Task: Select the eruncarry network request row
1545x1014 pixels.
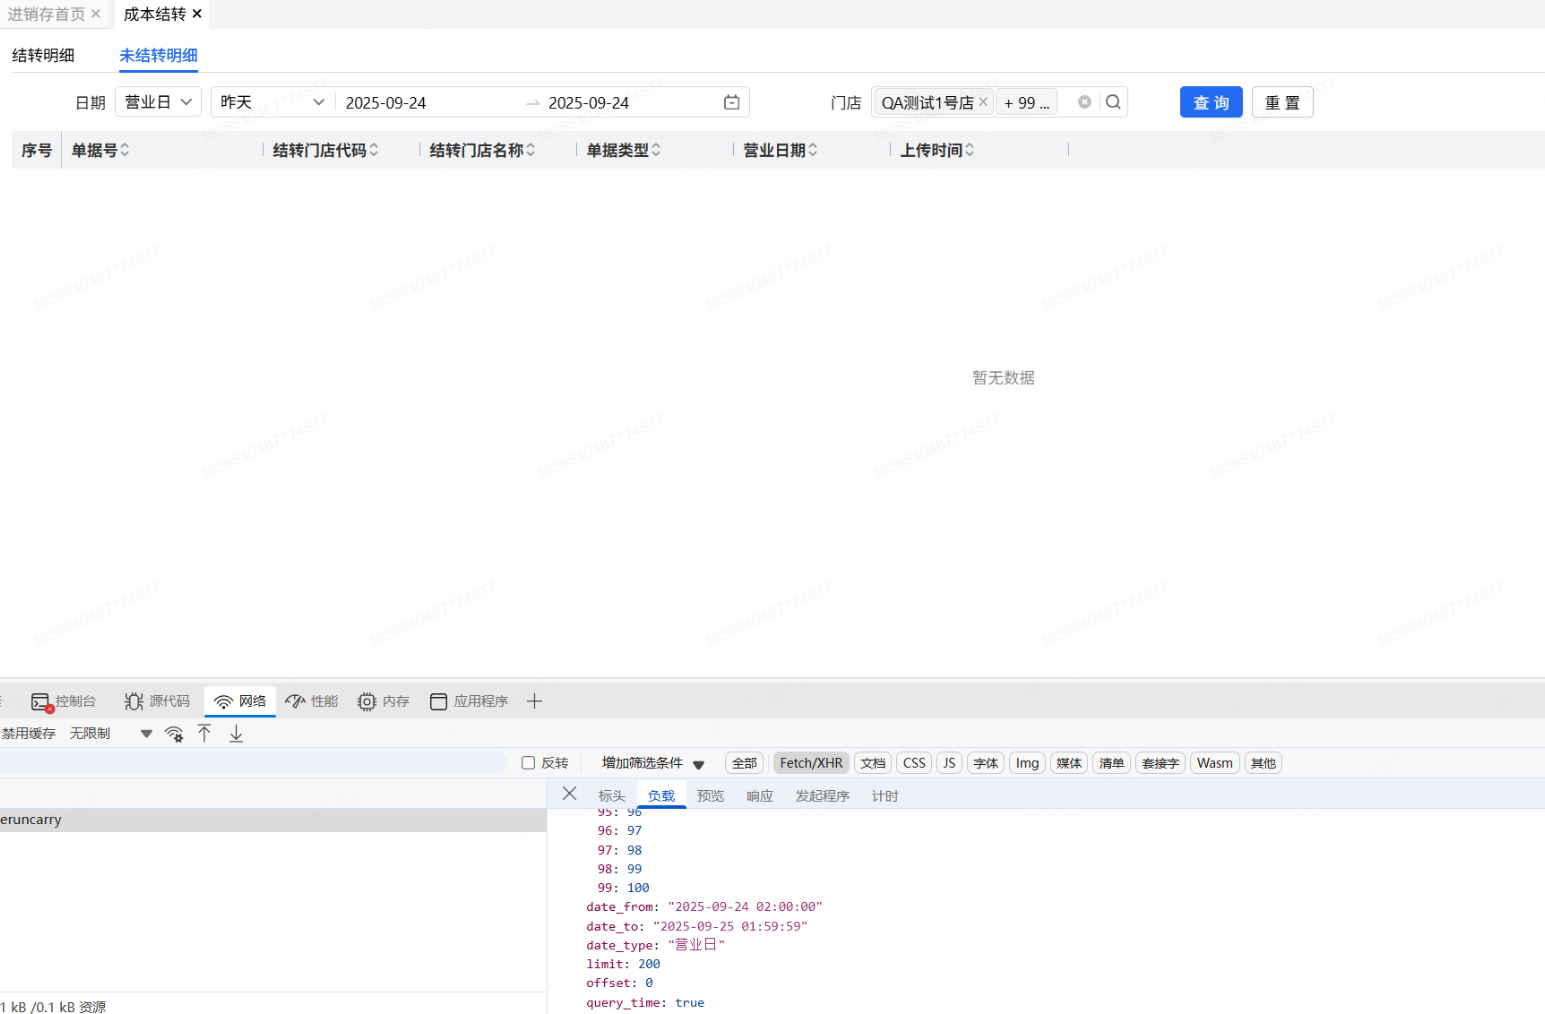Action: 273,820
